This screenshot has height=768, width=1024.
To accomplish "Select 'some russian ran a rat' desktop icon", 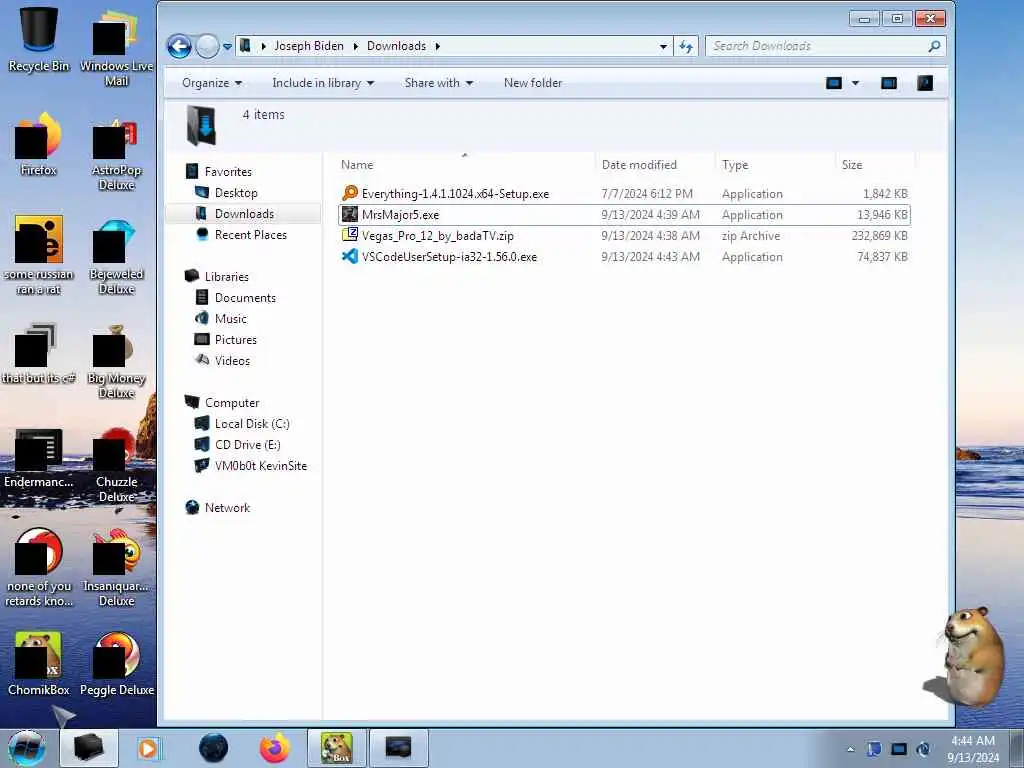I will 39,255.
